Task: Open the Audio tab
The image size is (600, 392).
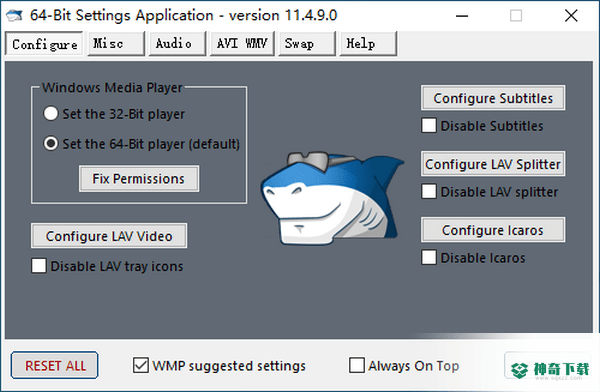Action: click(x=177, y=44)
